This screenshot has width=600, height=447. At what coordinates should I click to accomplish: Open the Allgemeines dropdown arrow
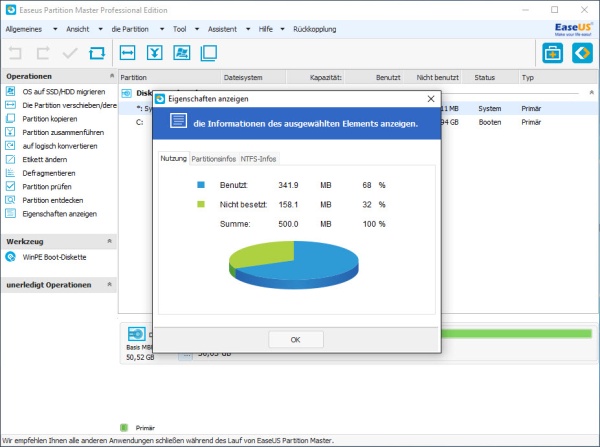point(55,29)
